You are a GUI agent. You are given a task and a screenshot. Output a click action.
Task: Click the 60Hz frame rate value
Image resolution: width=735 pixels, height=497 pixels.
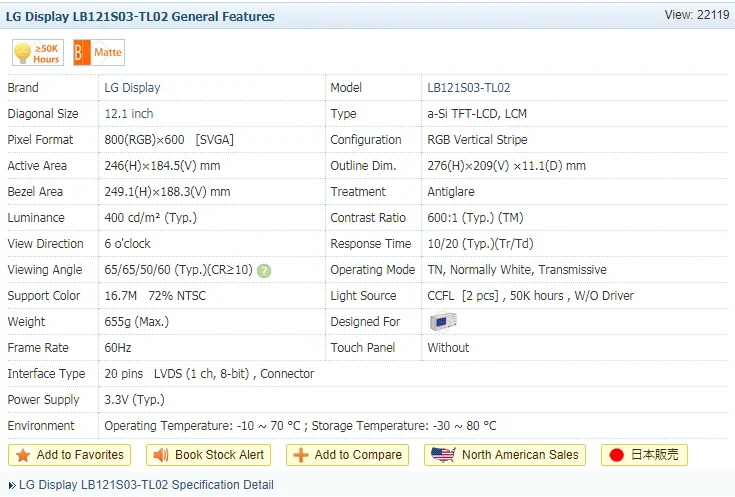pos(118,348)
